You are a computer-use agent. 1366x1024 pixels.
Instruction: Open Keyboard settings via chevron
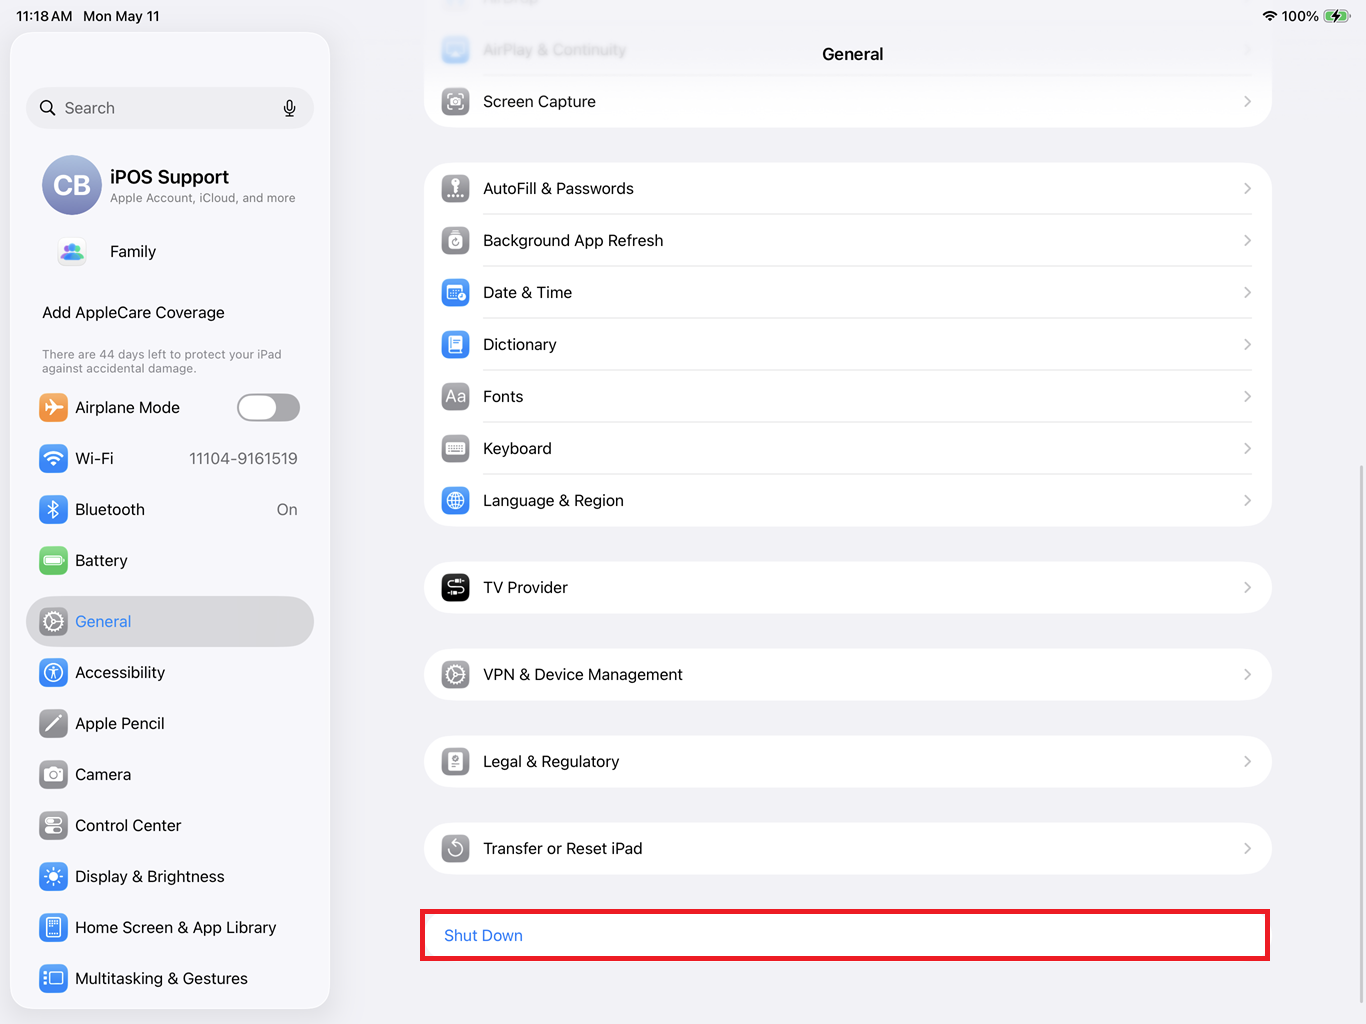tap(1247, 449)
